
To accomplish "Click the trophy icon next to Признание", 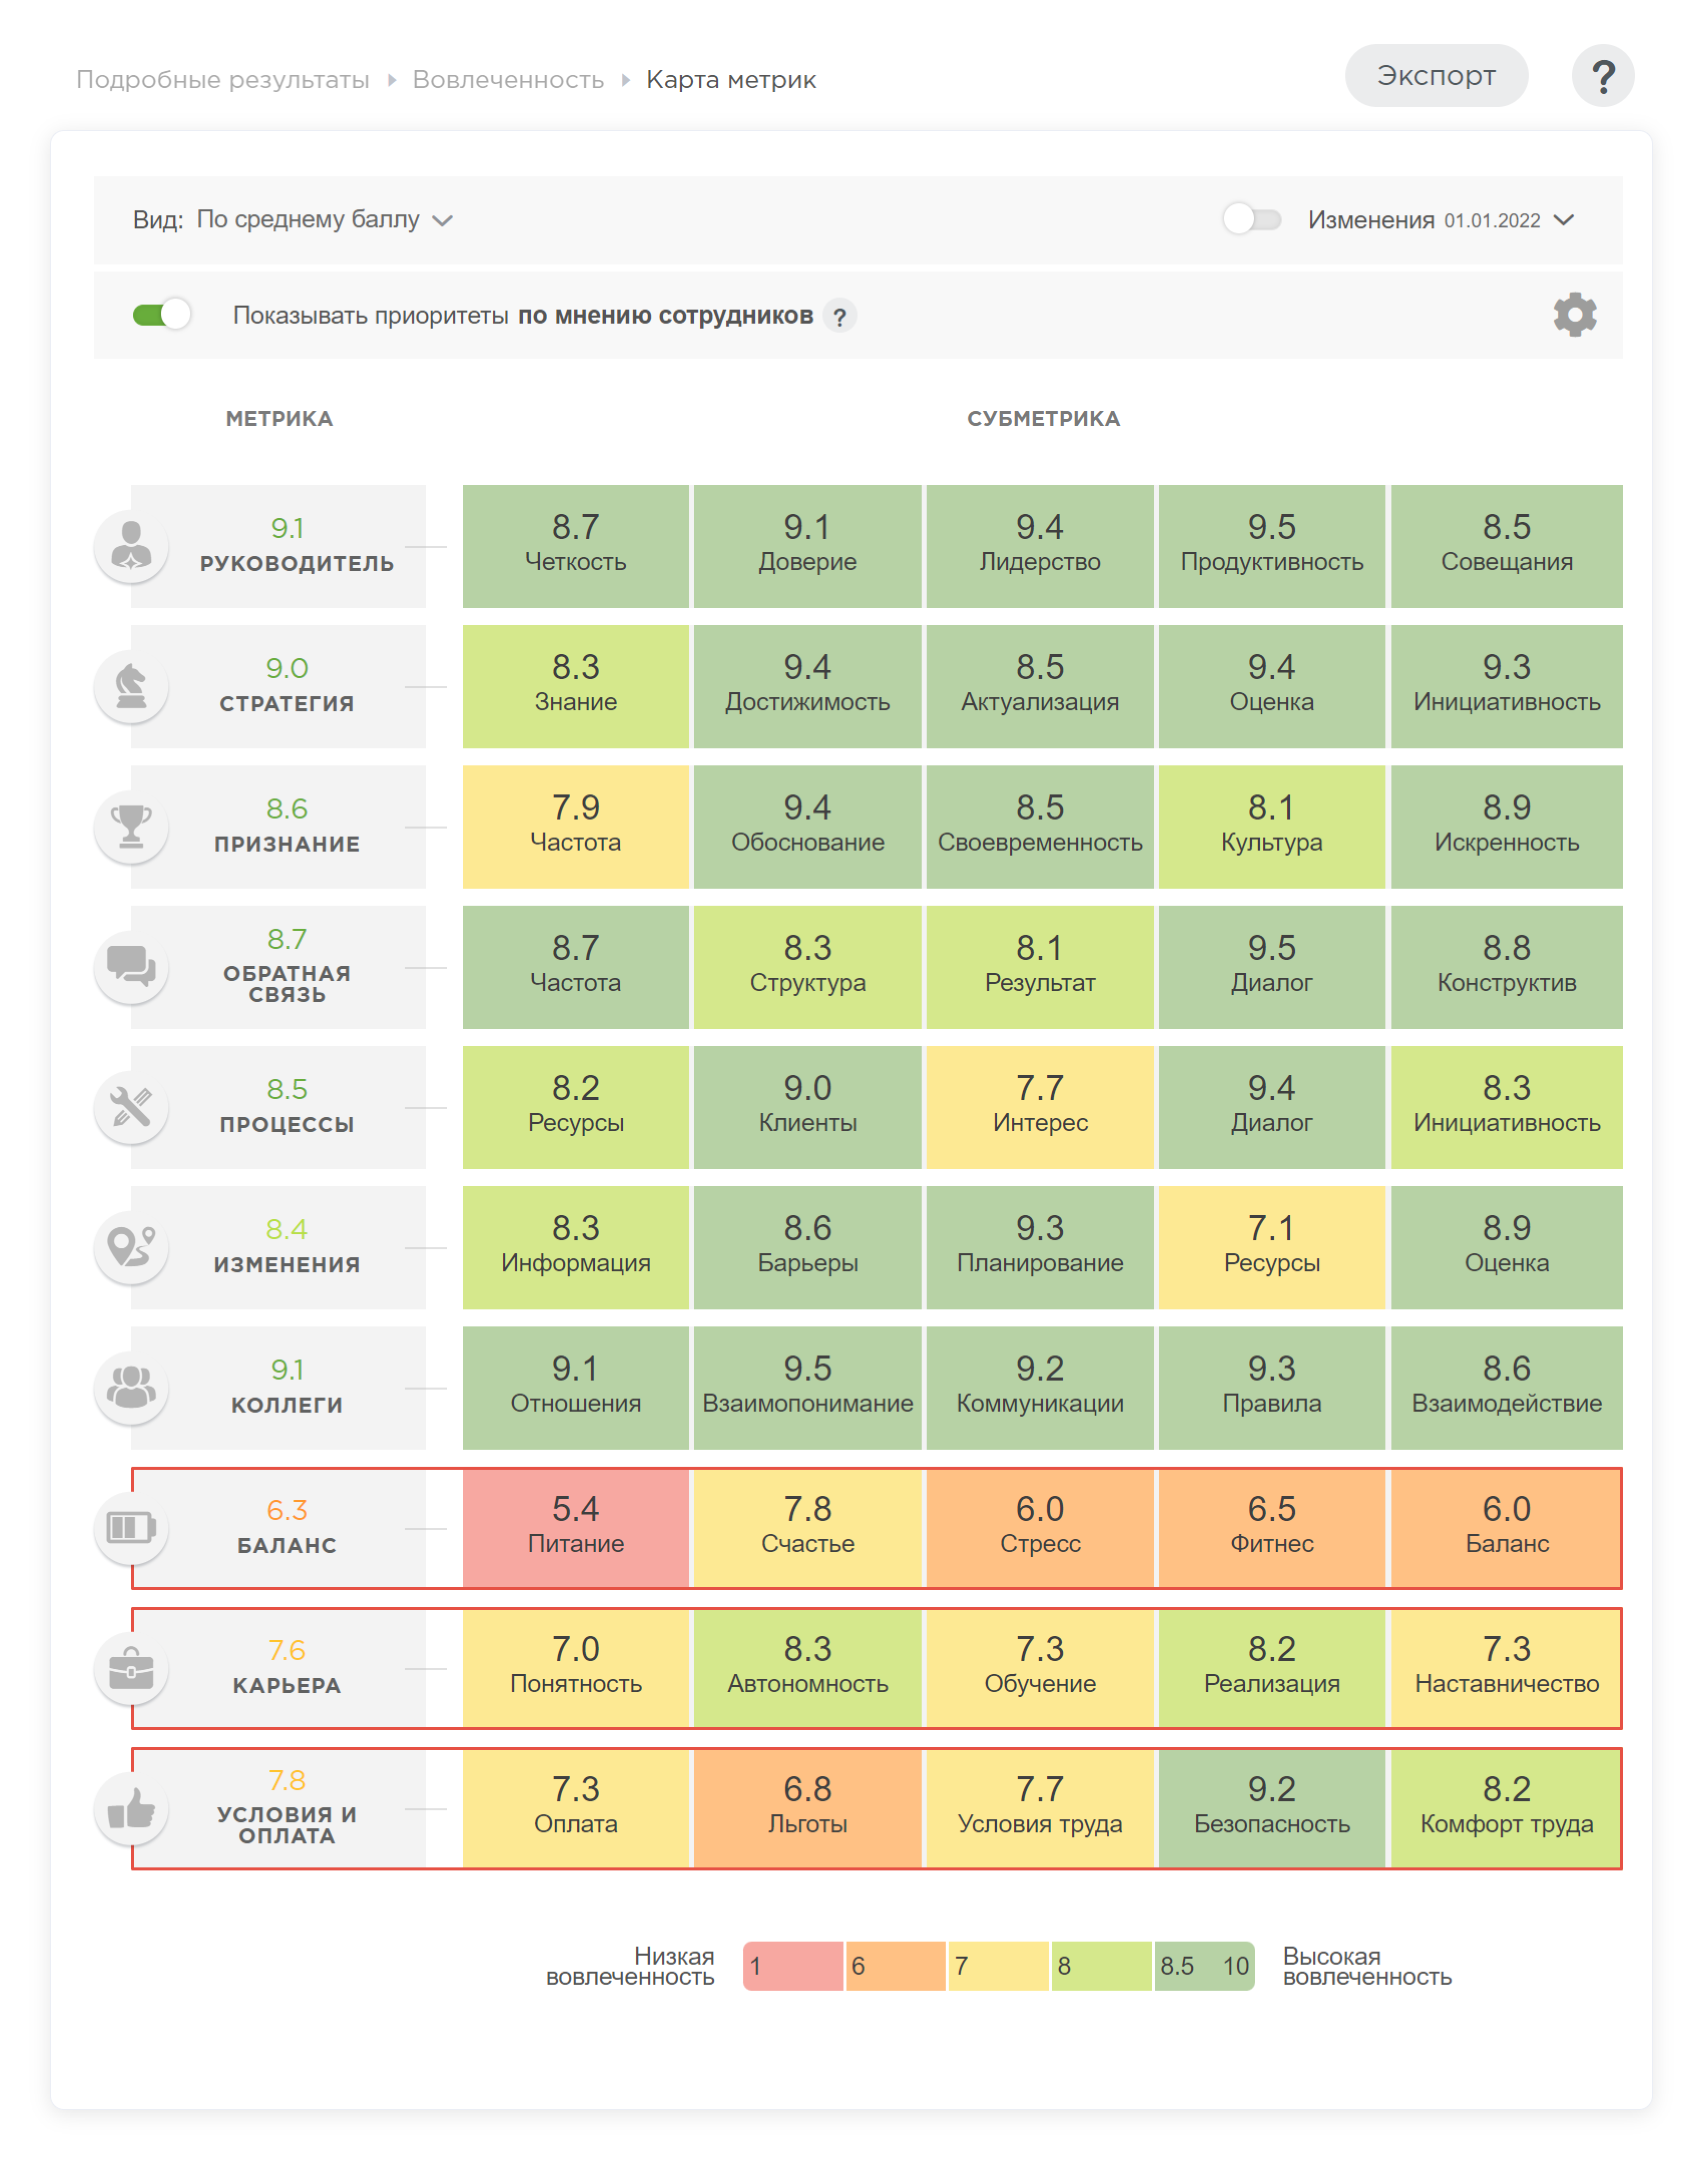I will 133,827.
